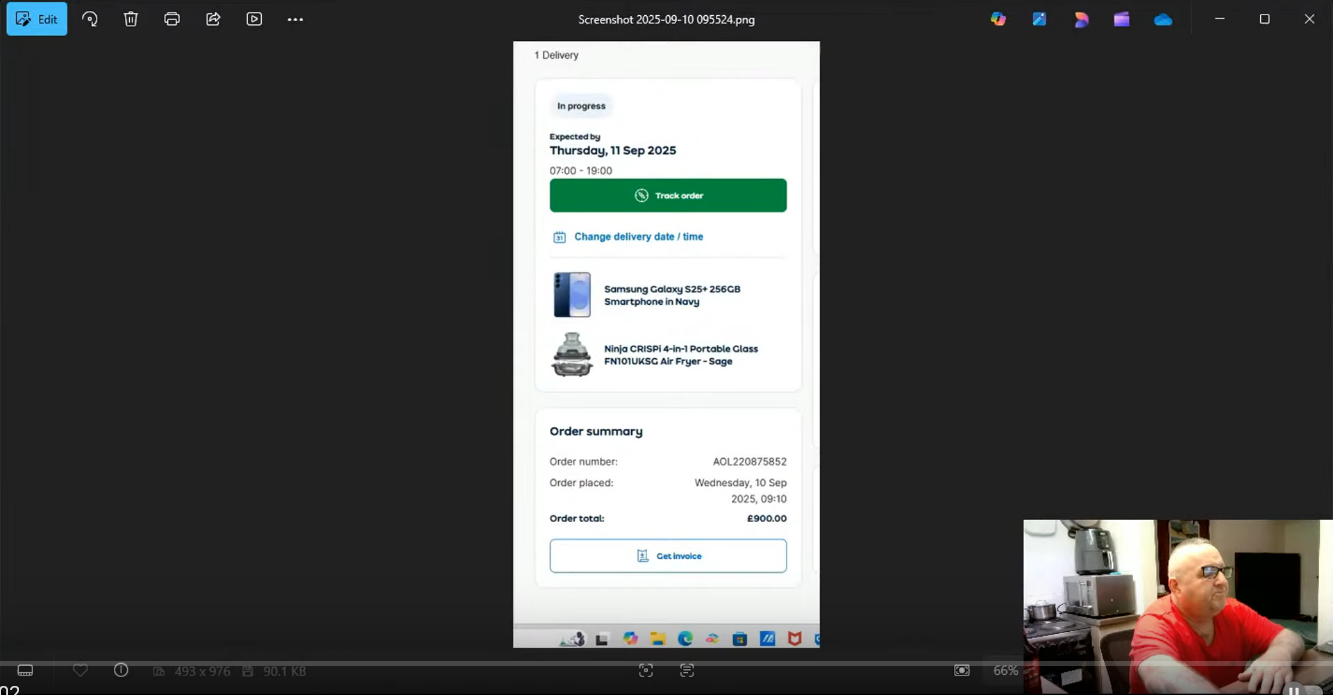Click the fit-to-window icon beside the zoom percentage

coord(962,670)
